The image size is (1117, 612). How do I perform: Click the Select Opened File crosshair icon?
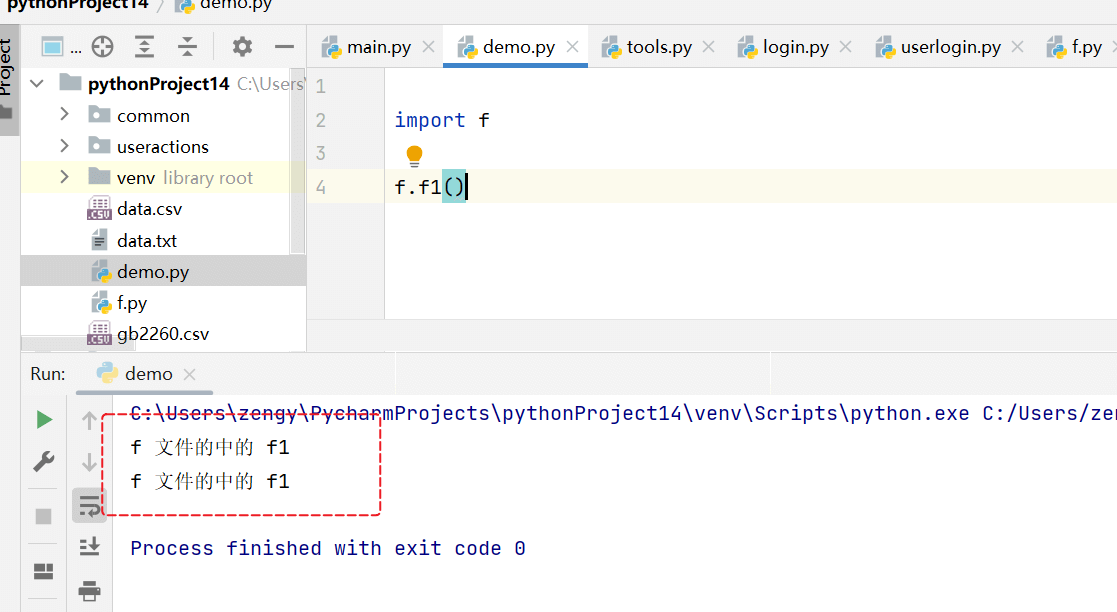tap(103, 47)
